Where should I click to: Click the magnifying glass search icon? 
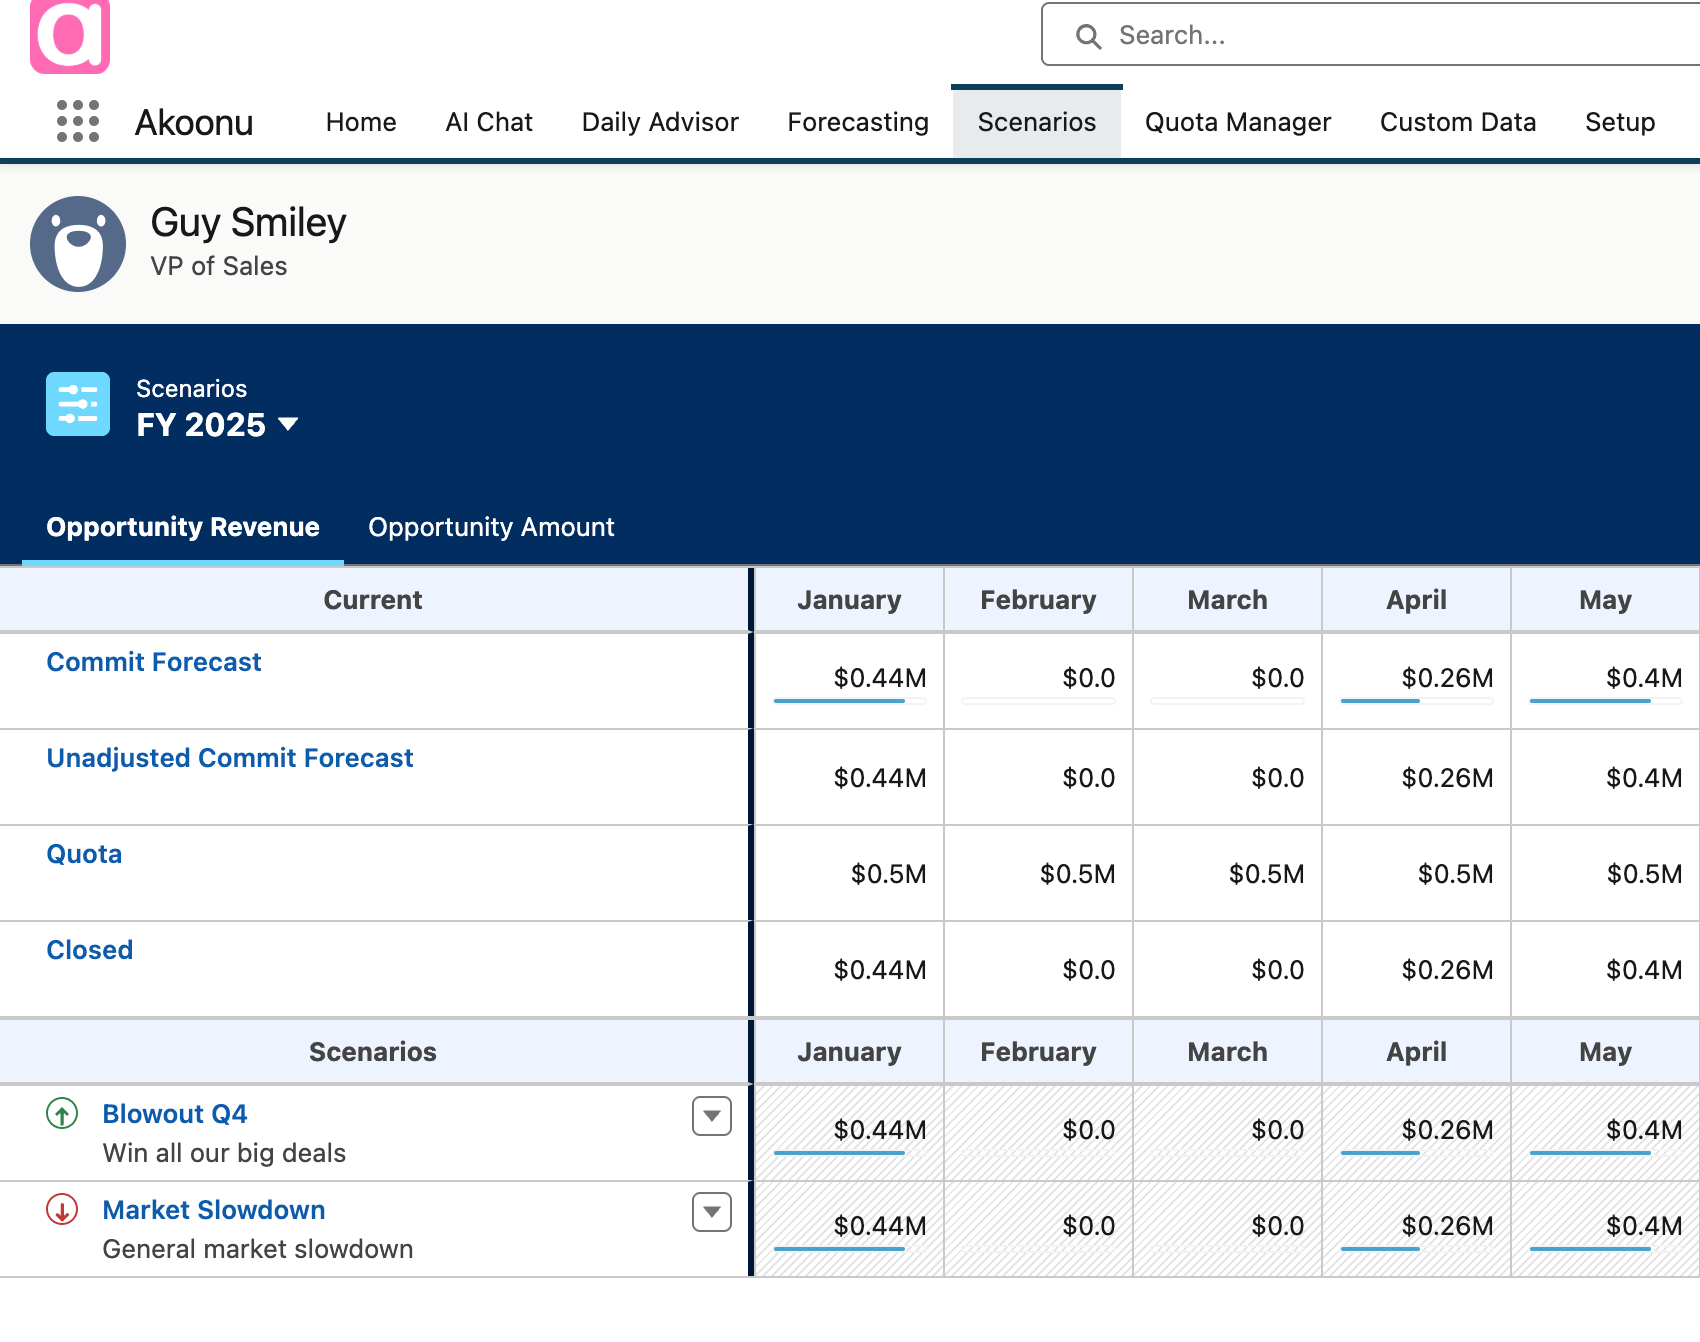(x=1088, y=36)
